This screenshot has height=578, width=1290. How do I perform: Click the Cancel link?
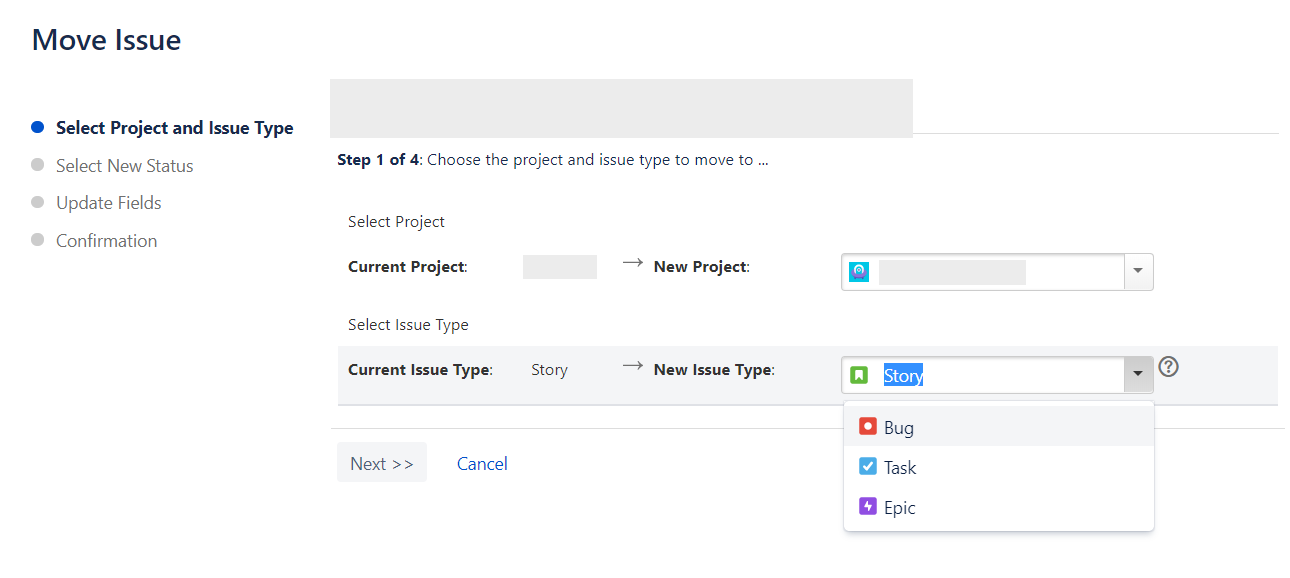pos(482,463)
